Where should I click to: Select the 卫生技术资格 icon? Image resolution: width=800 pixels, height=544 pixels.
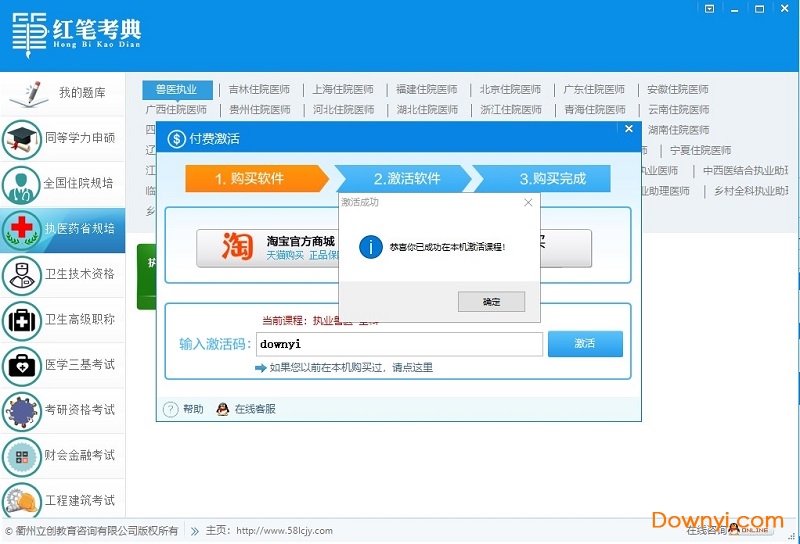(x=21, y=275)
